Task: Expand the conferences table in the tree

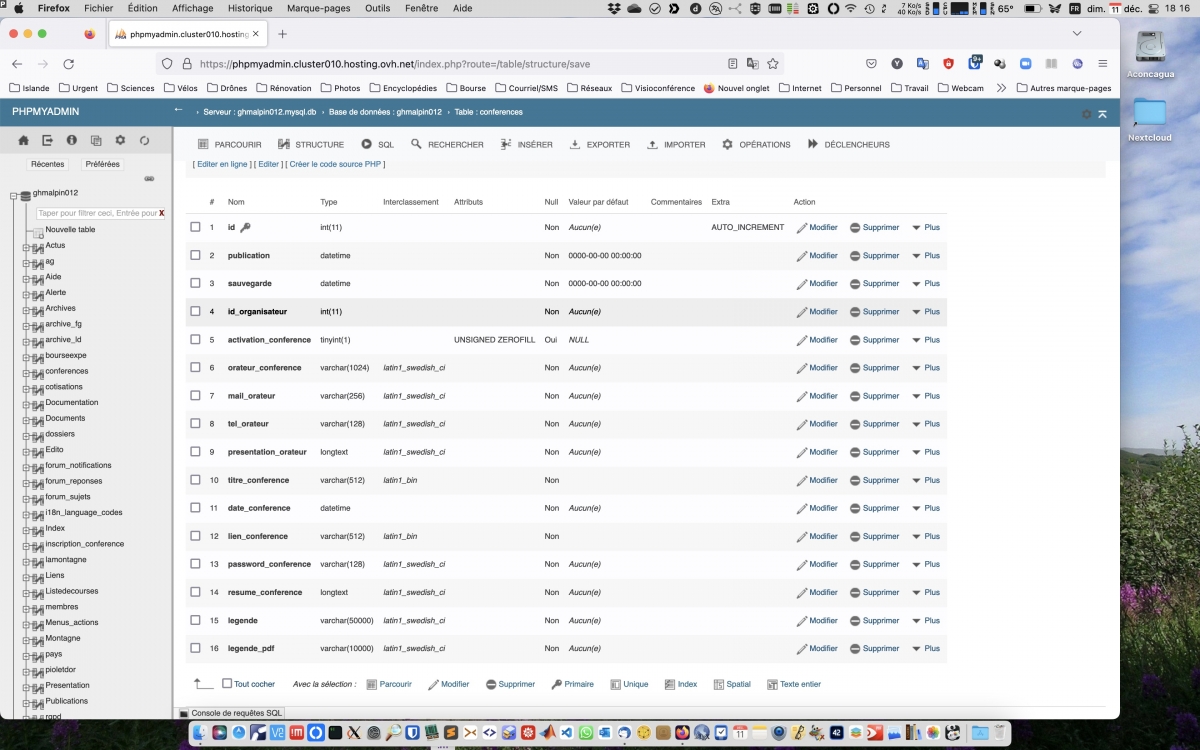Action: point(27,372)
